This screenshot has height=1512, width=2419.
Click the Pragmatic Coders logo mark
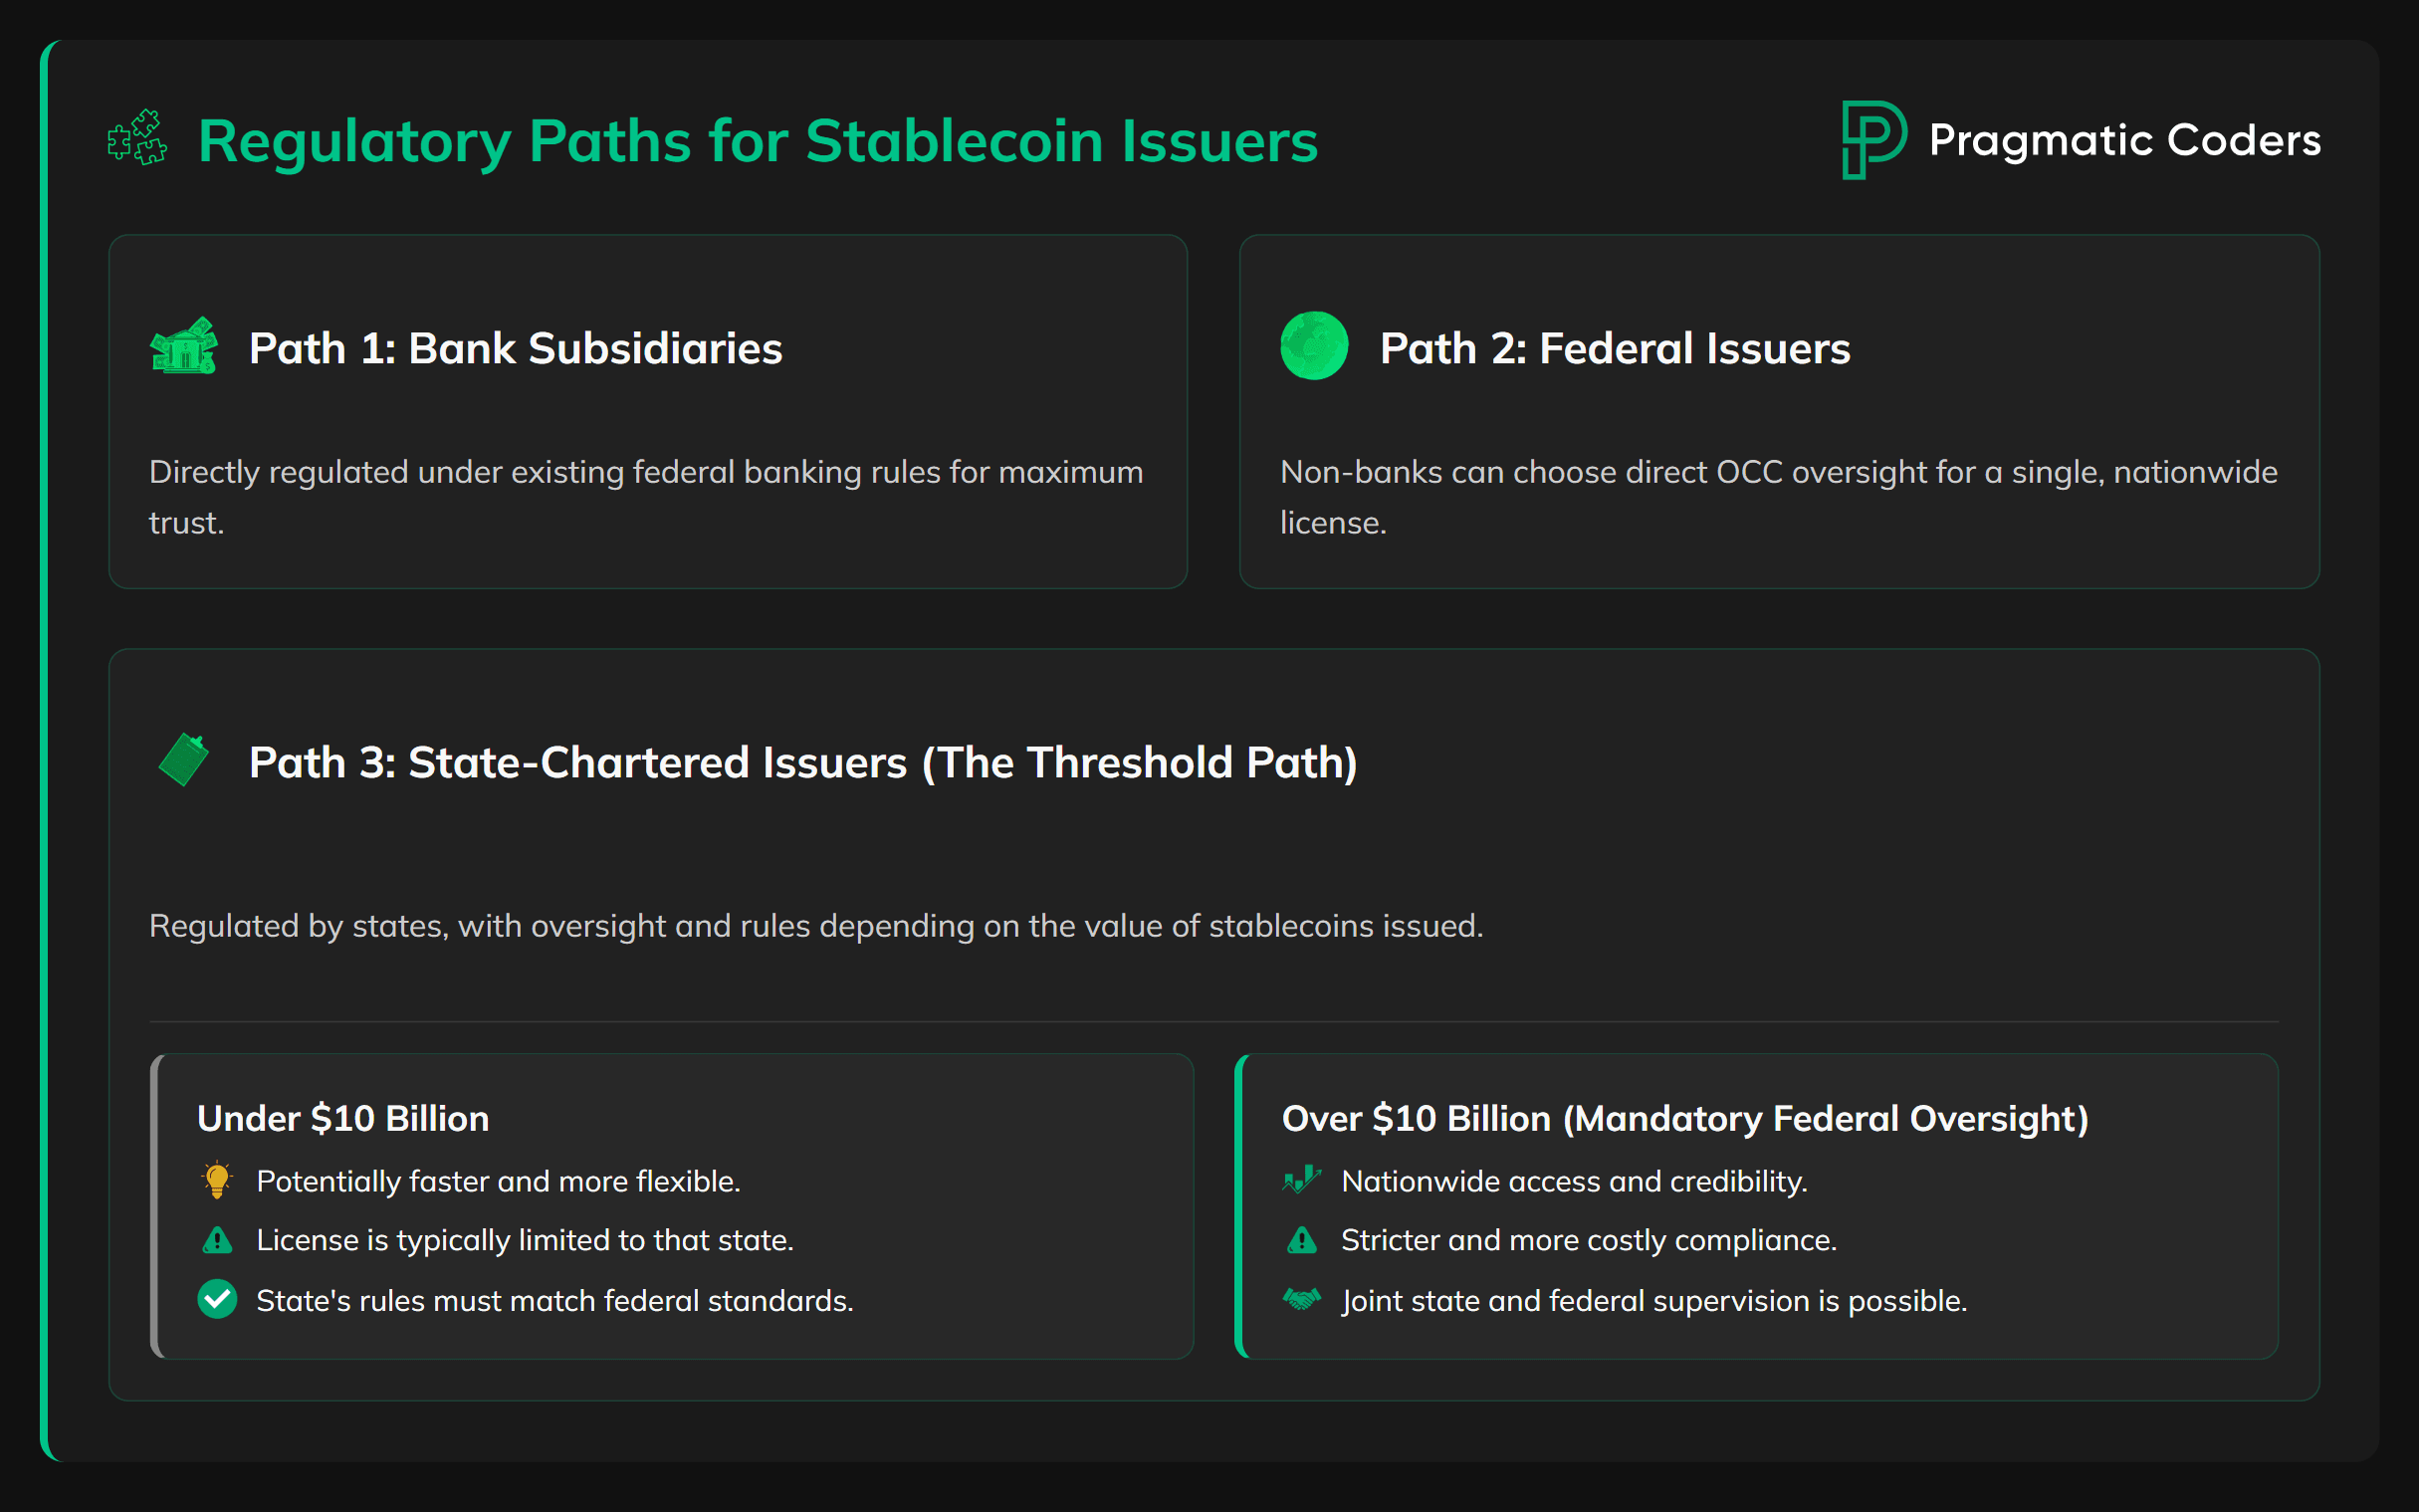[x=1872, y=139]
